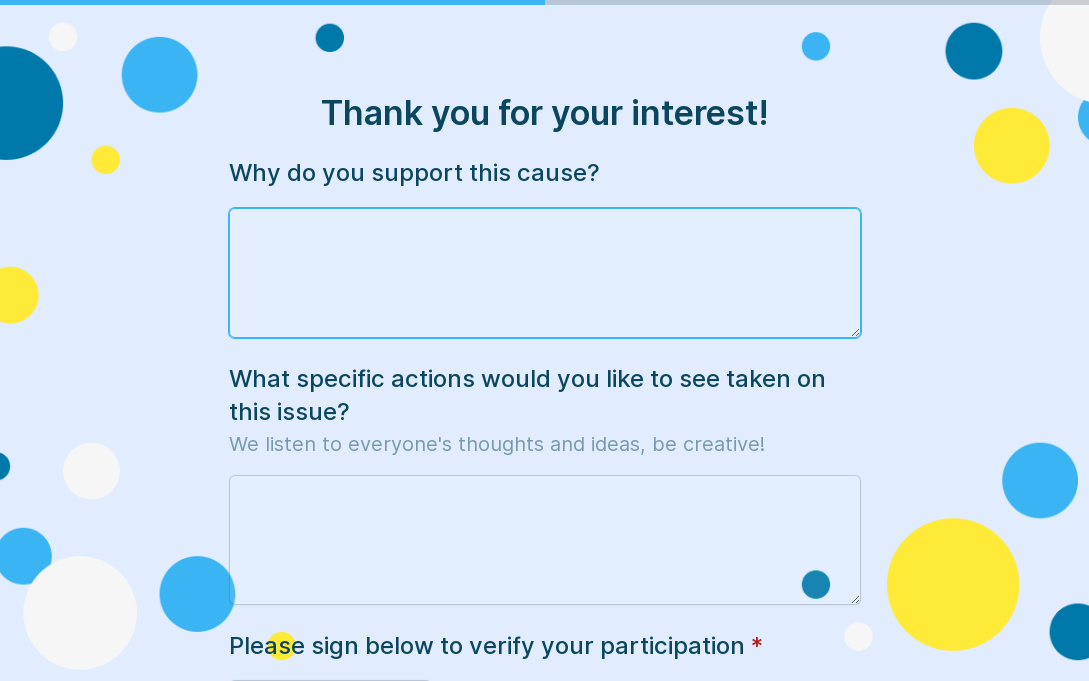The width and height of the screenshot is (1089, 681).
Task: Click the light blue circle in the upper left
Action: click(159, 75)
